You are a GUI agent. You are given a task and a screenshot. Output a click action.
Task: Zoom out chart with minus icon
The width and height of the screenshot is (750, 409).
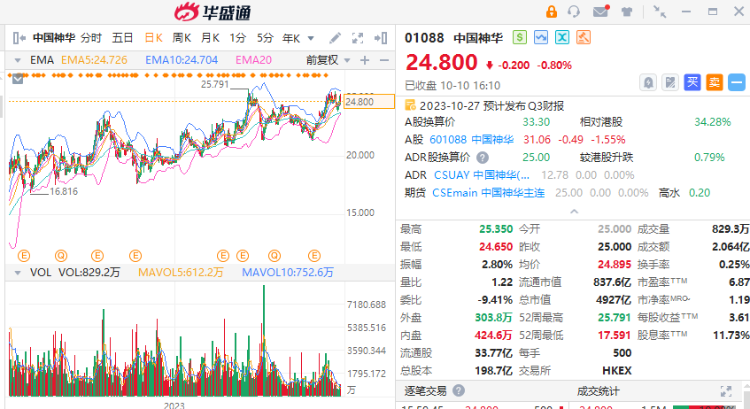pyautogui.click(x=384, y=60)
